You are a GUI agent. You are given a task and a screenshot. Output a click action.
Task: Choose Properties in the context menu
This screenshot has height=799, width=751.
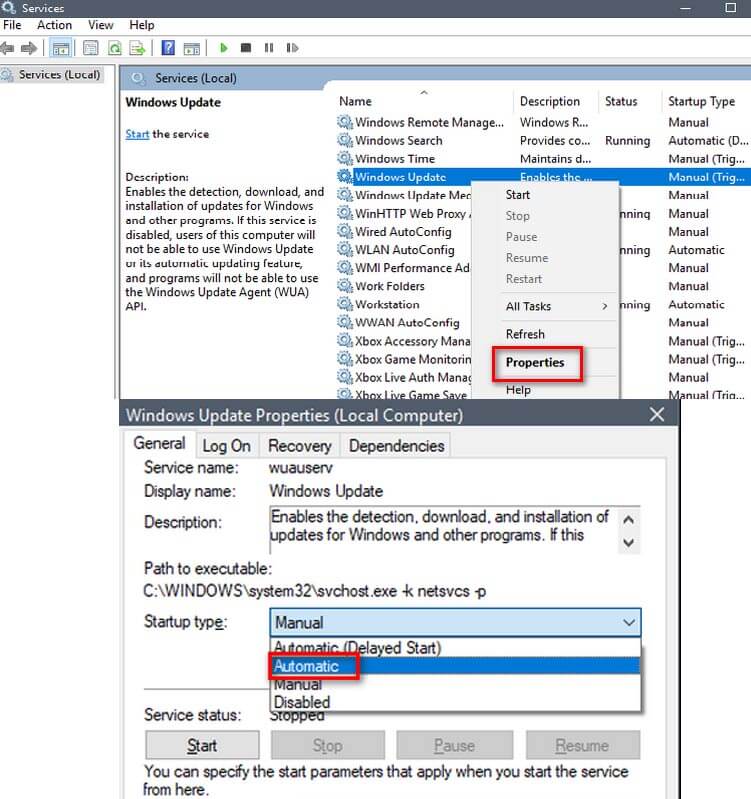pyautogui.click(x=535, y=362)
